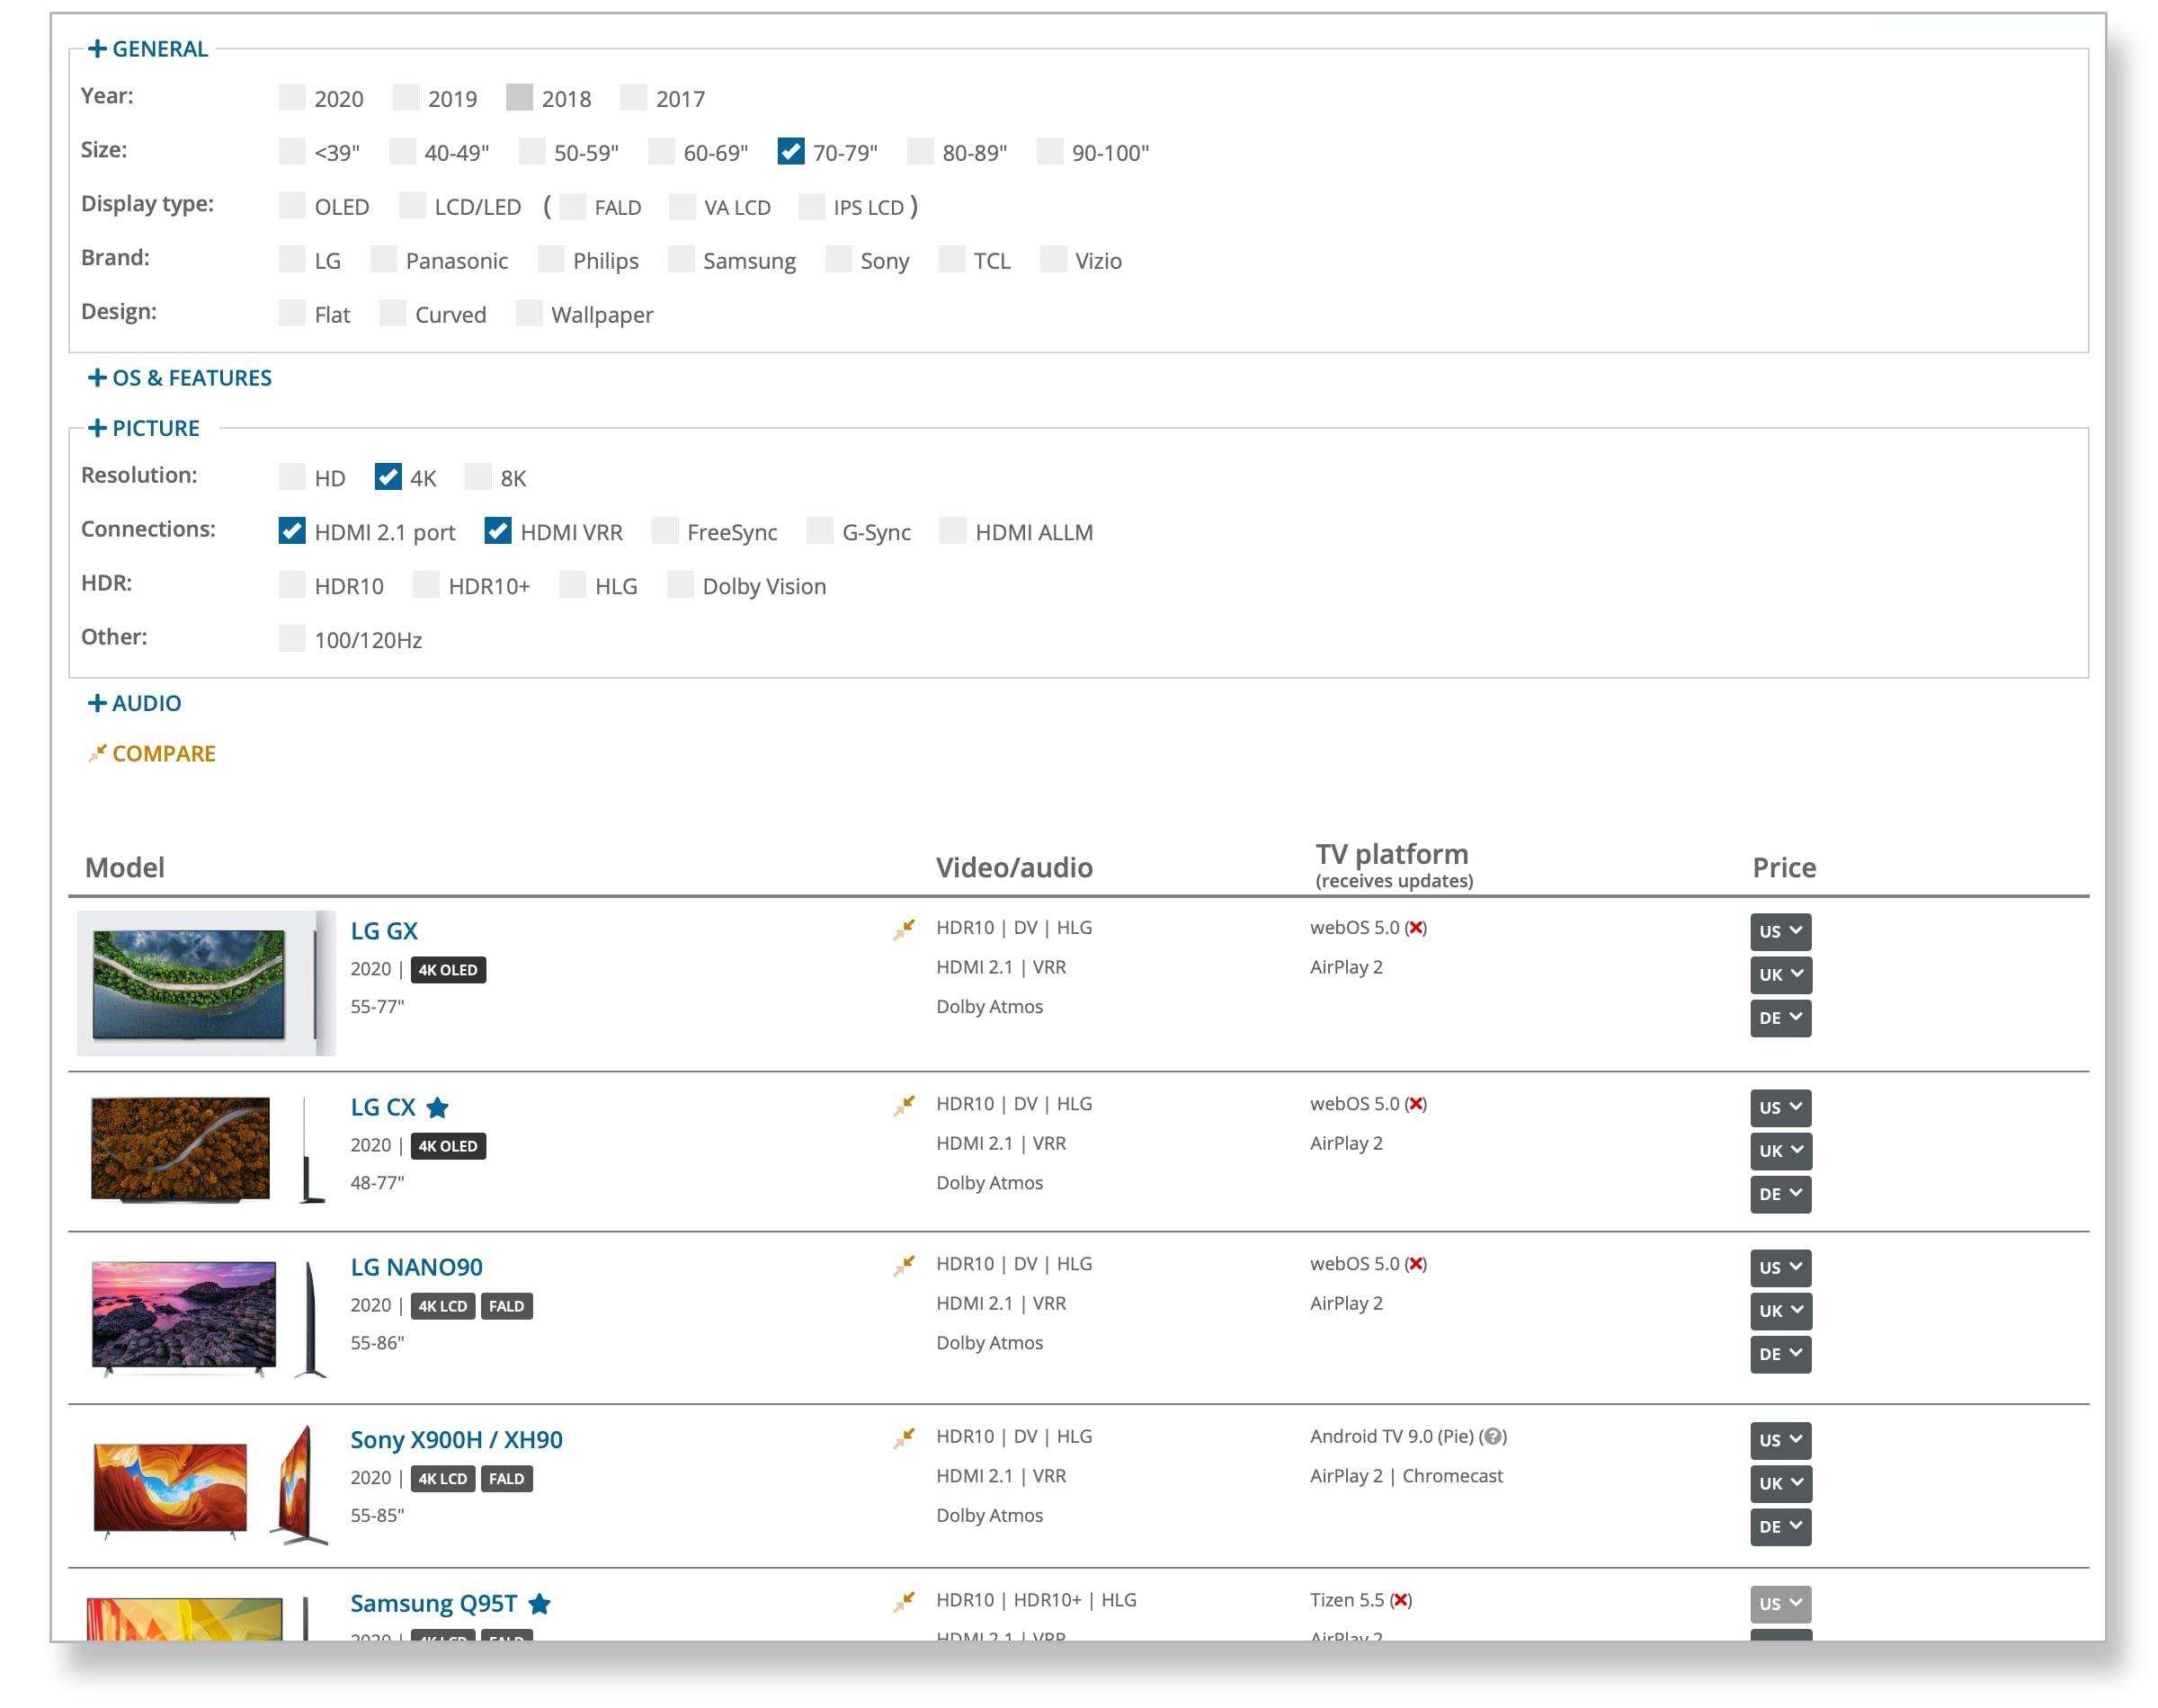The width and height of the screenshot is (2158, 1708).
Task: Click the compare icon for Sony X900H
Action: tap(903, 1438)
